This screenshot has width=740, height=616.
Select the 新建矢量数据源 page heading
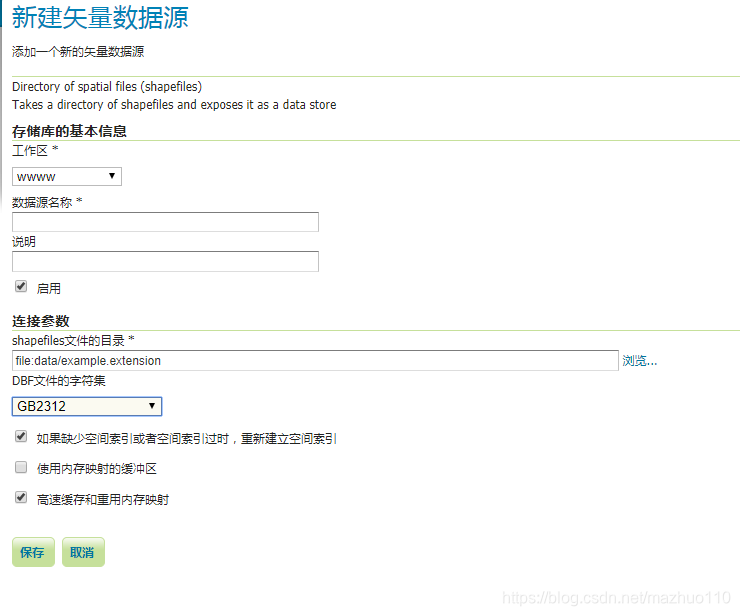pyautogui.click(x=100, y=17)
